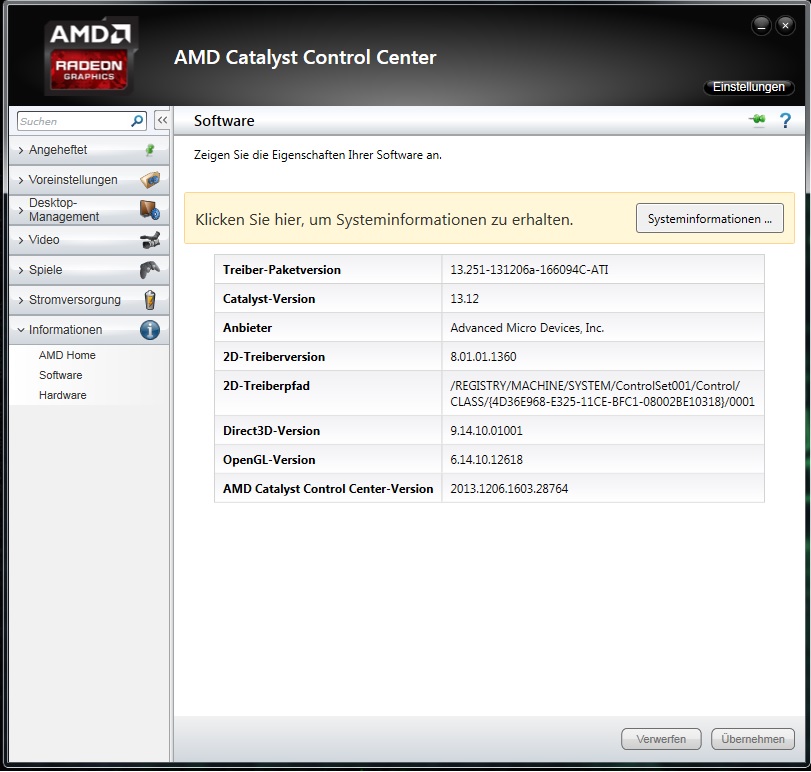
Task: Expand the Spiele section
Action: [x=89, y=270]
